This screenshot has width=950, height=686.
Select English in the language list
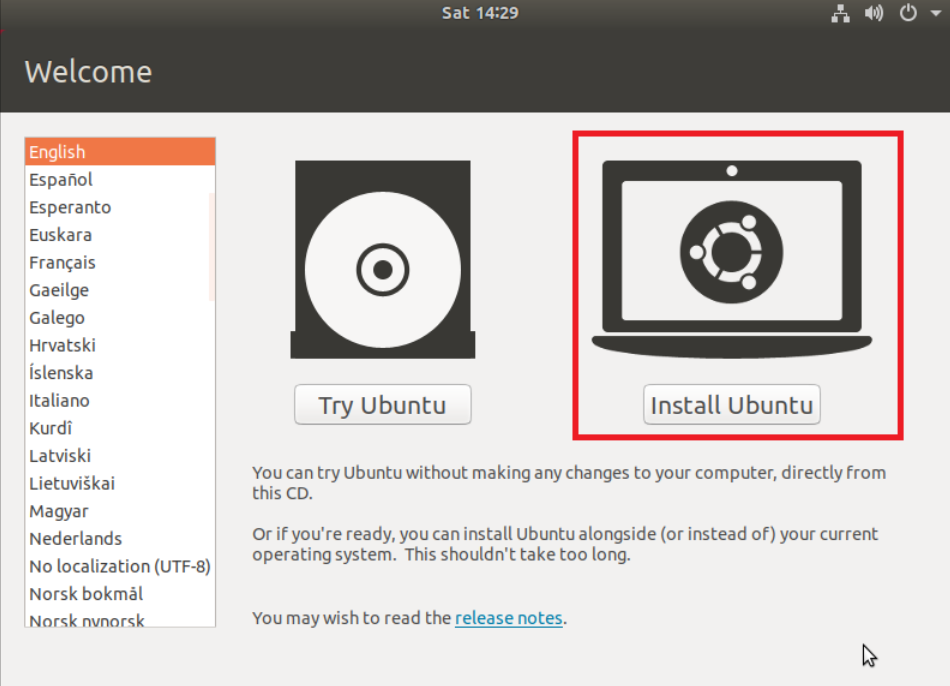(x=120, y=152)
